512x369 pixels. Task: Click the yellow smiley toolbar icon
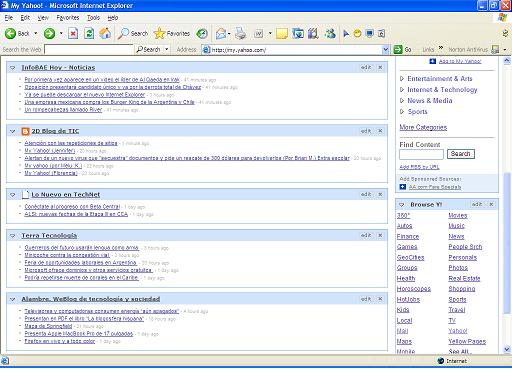[x=357, y=33]
